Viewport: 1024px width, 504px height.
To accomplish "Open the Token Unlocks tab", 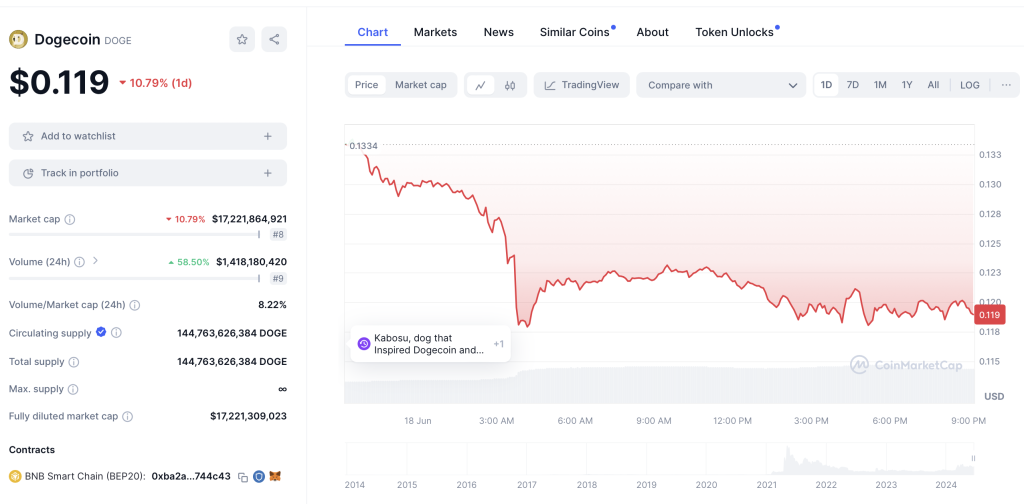I will [734, 32].
